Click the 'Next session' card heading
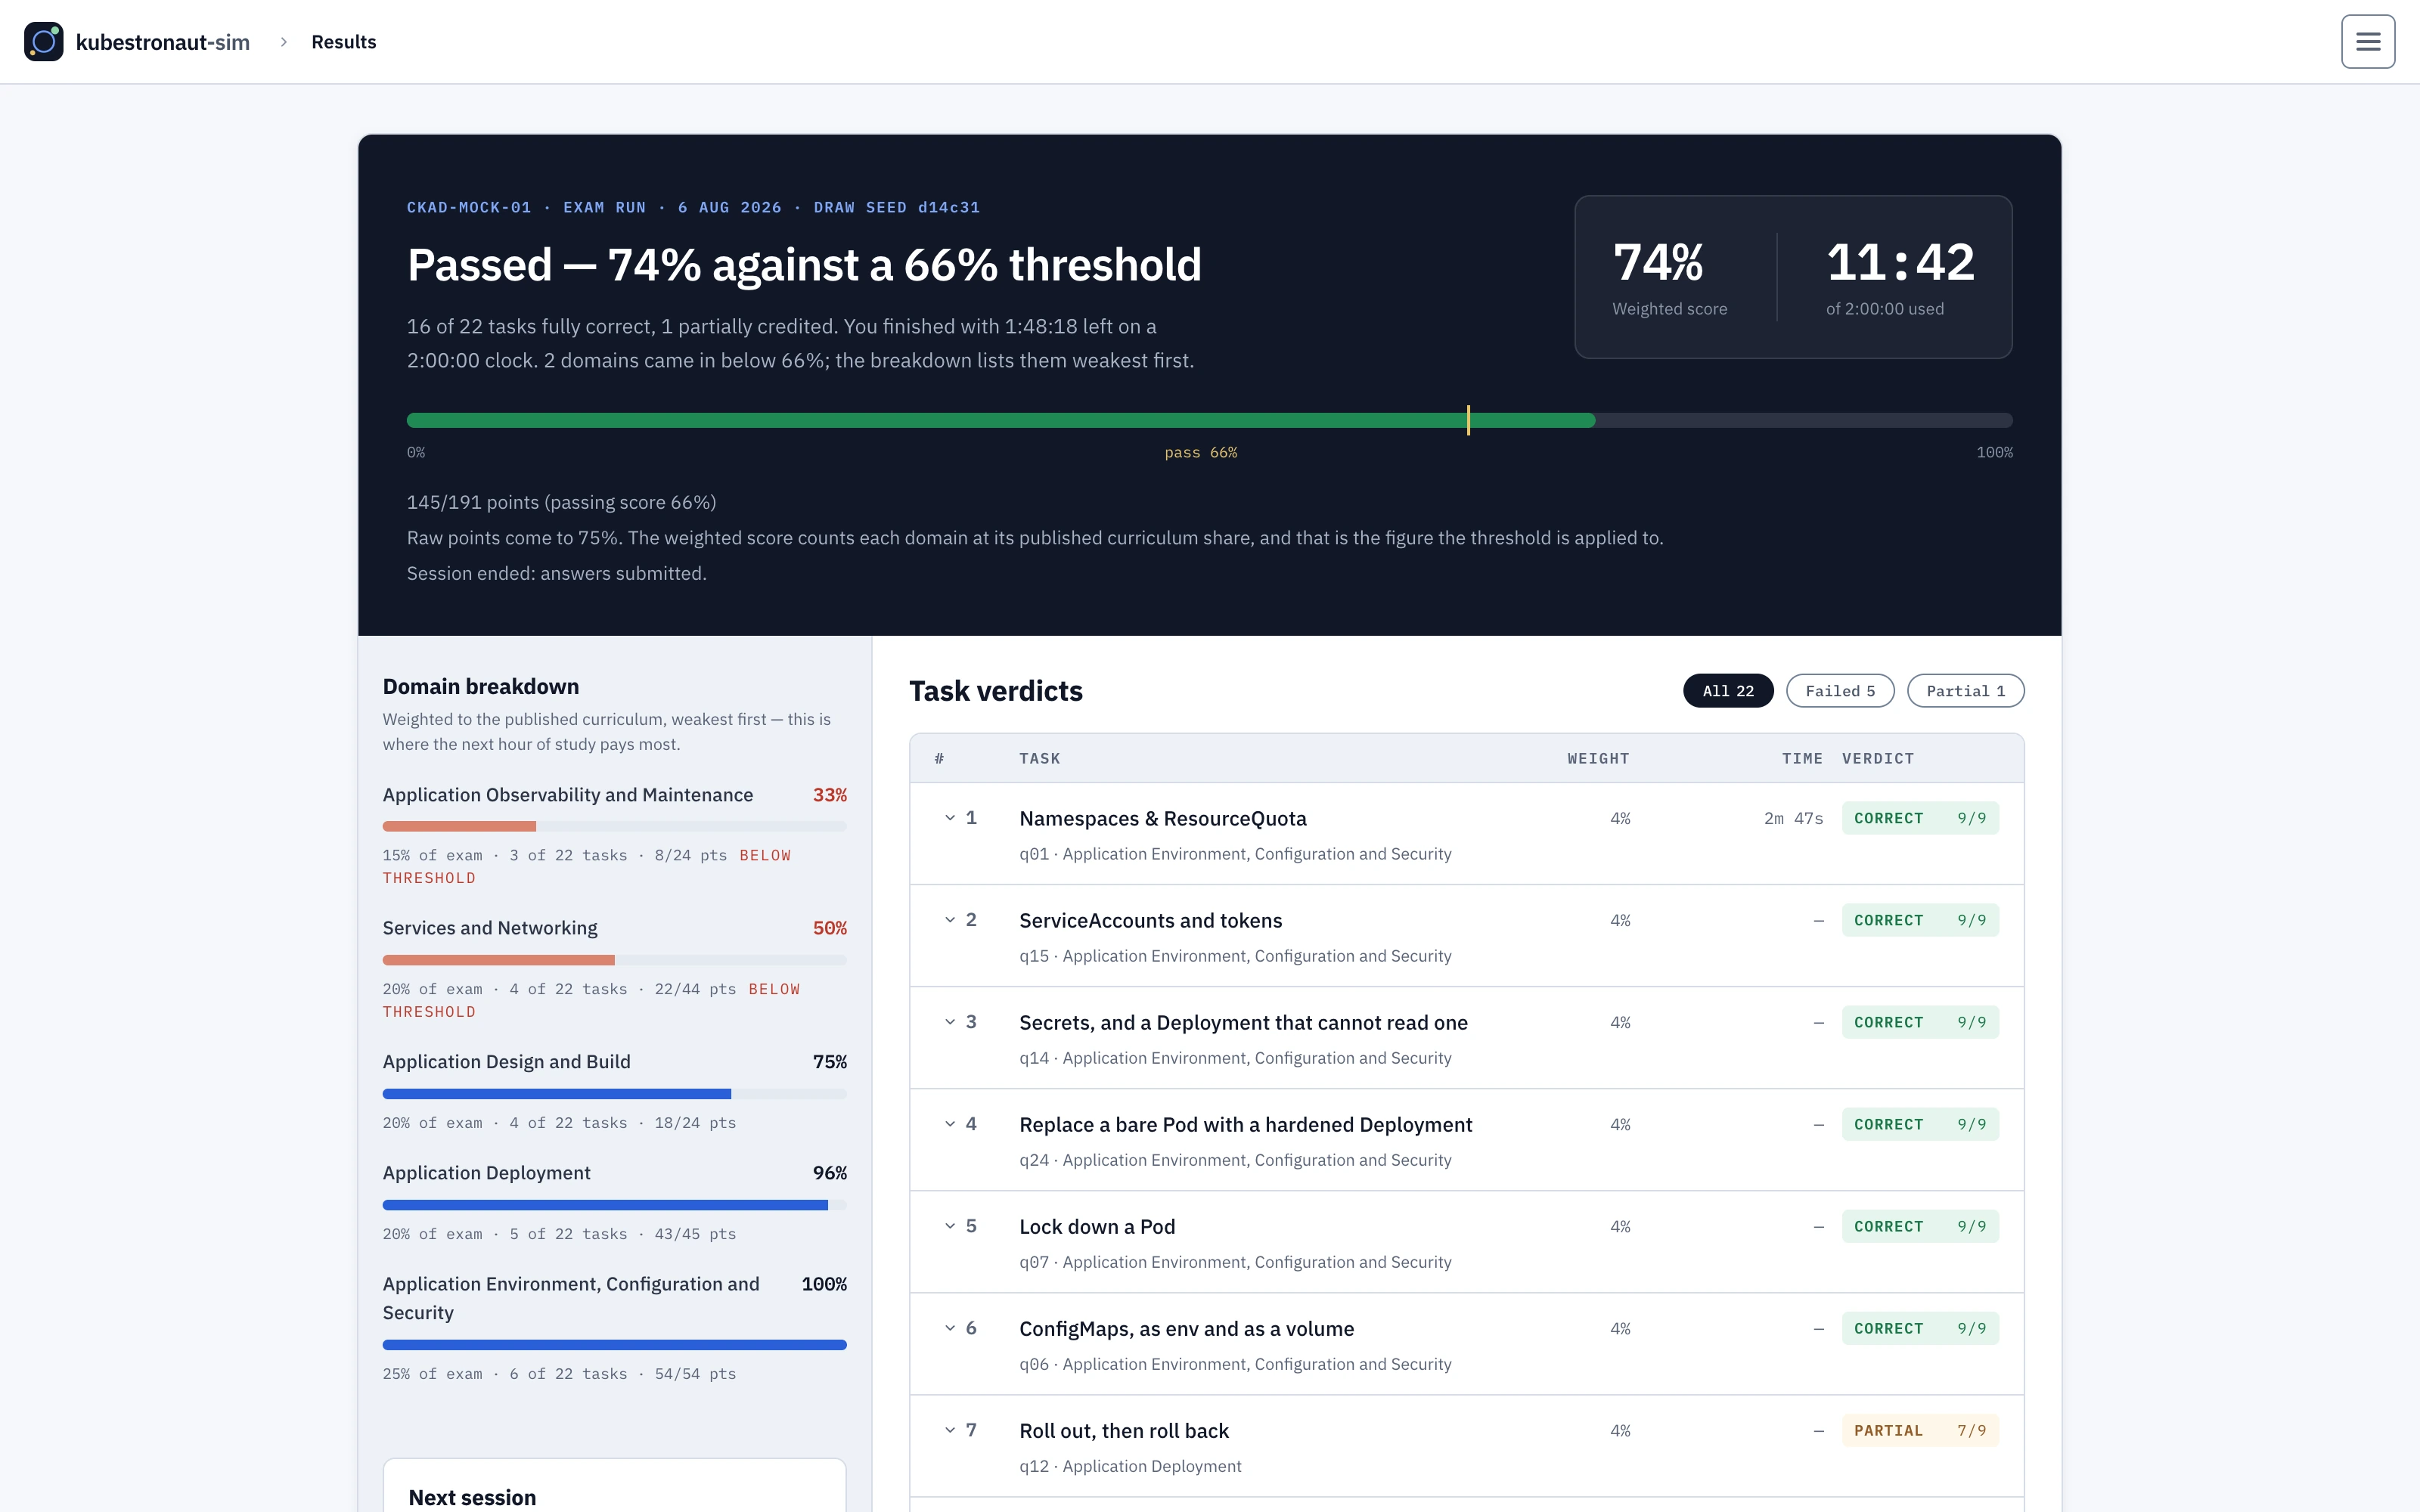Viewport: 2420px width, 1512px height. point(472,1497)
